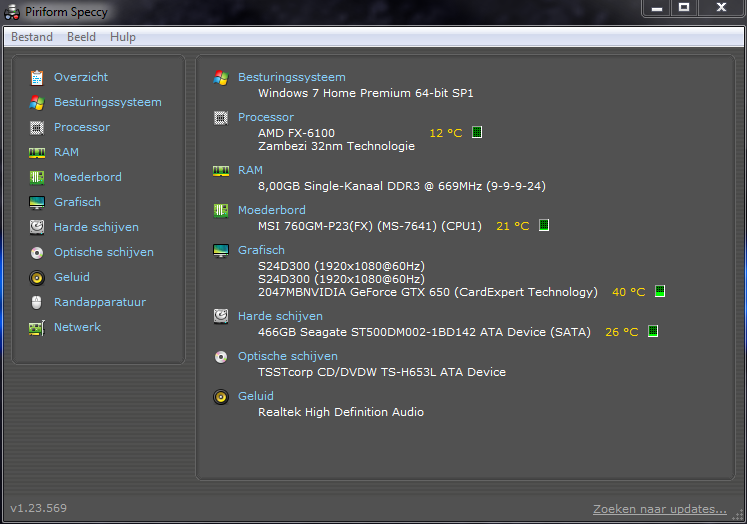Click the Overzicht clipboard icon in sidebar
This screenshot has width=747, height=524.
tap(37, 78)
